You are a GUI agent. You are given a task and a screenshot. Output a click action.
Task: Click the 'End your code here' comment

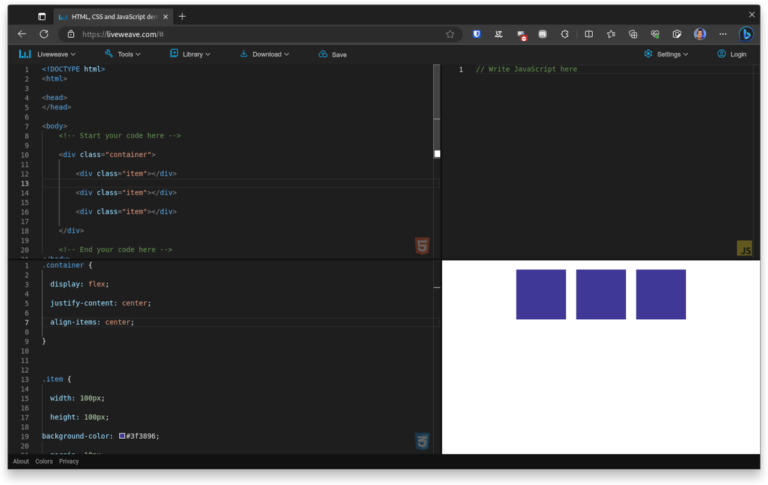(x=115, y=250)
